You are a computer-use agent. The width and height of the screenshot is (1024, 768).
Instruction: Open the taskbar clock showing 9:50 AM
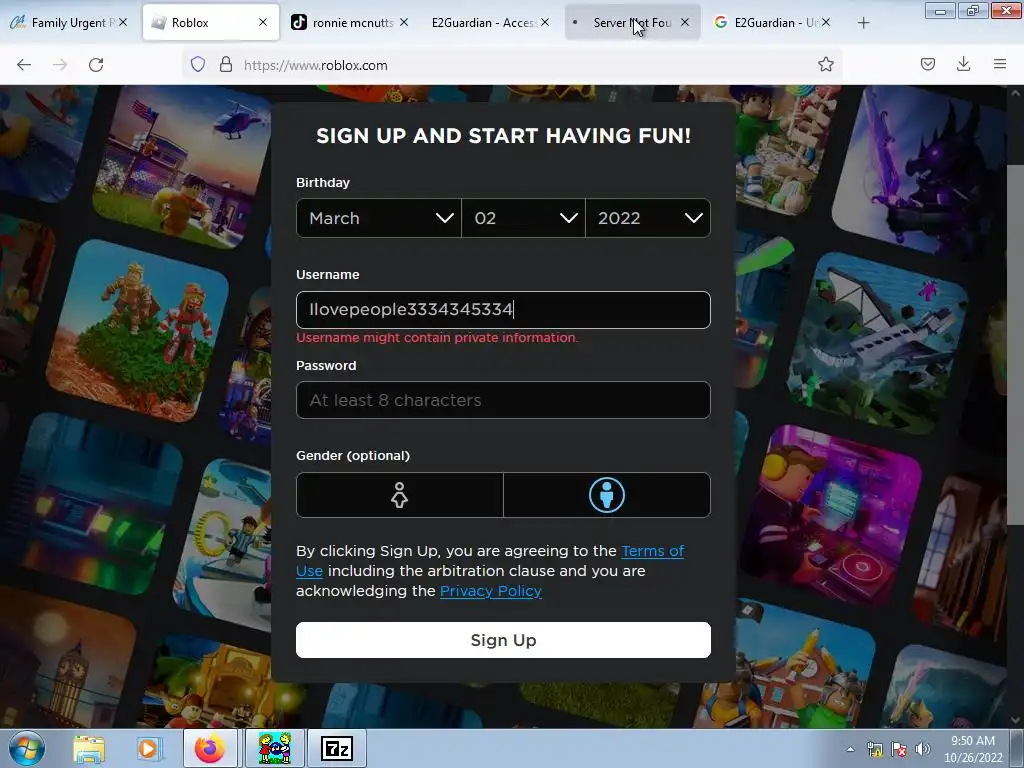(973, 749)
